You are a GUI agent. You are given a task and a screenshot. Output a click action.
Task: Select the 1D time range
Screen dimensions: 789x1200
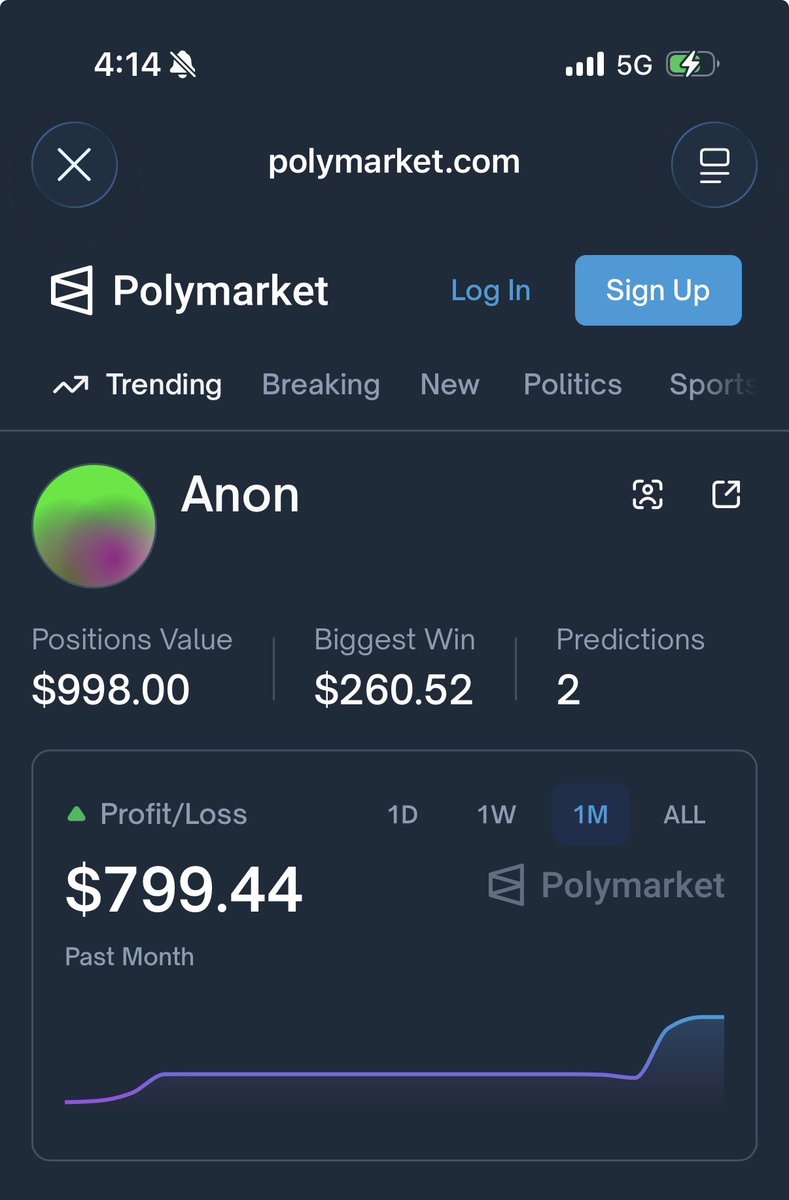click(402, 815)
